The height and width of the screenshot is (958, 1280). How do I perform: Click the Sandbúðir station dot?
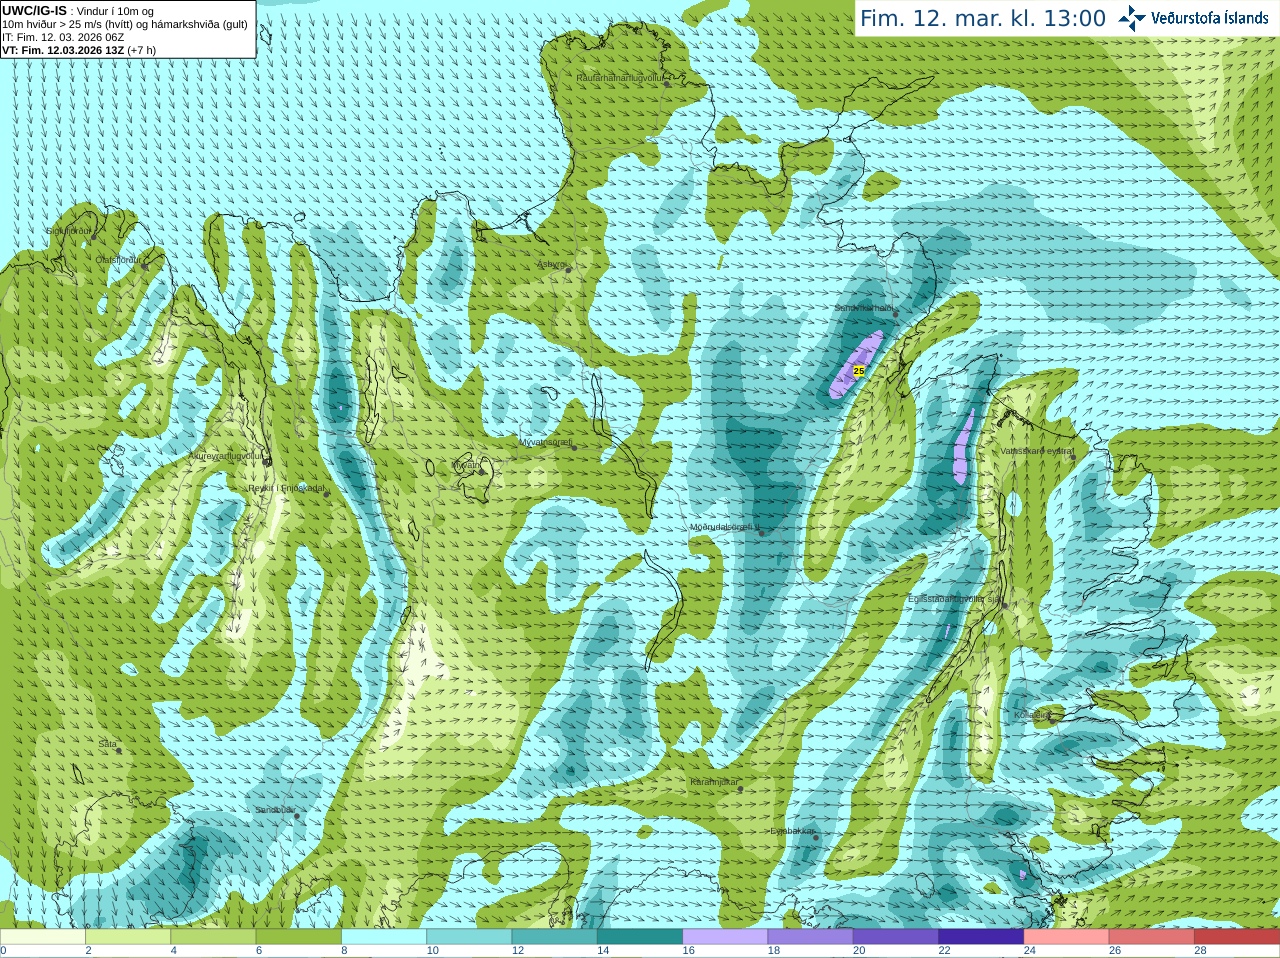[x=296, y=816]
